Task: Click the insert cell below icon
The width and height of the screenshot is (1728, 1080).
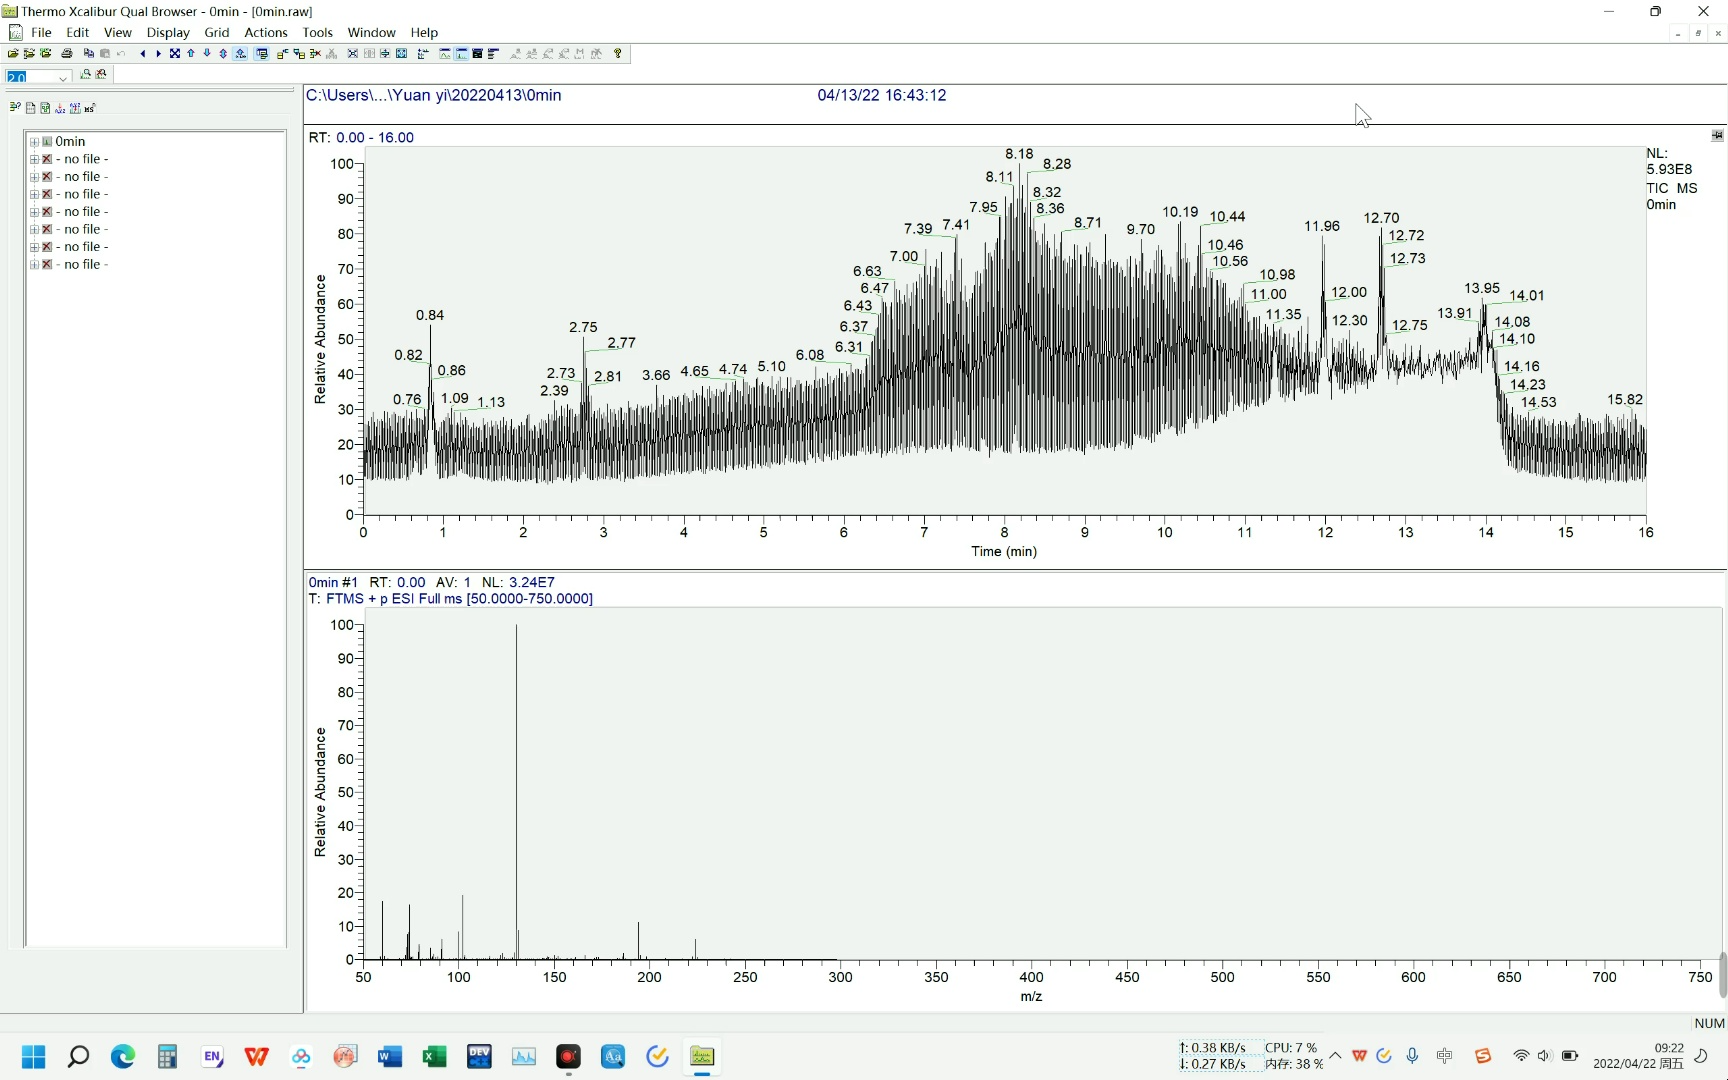Action: 299,53
